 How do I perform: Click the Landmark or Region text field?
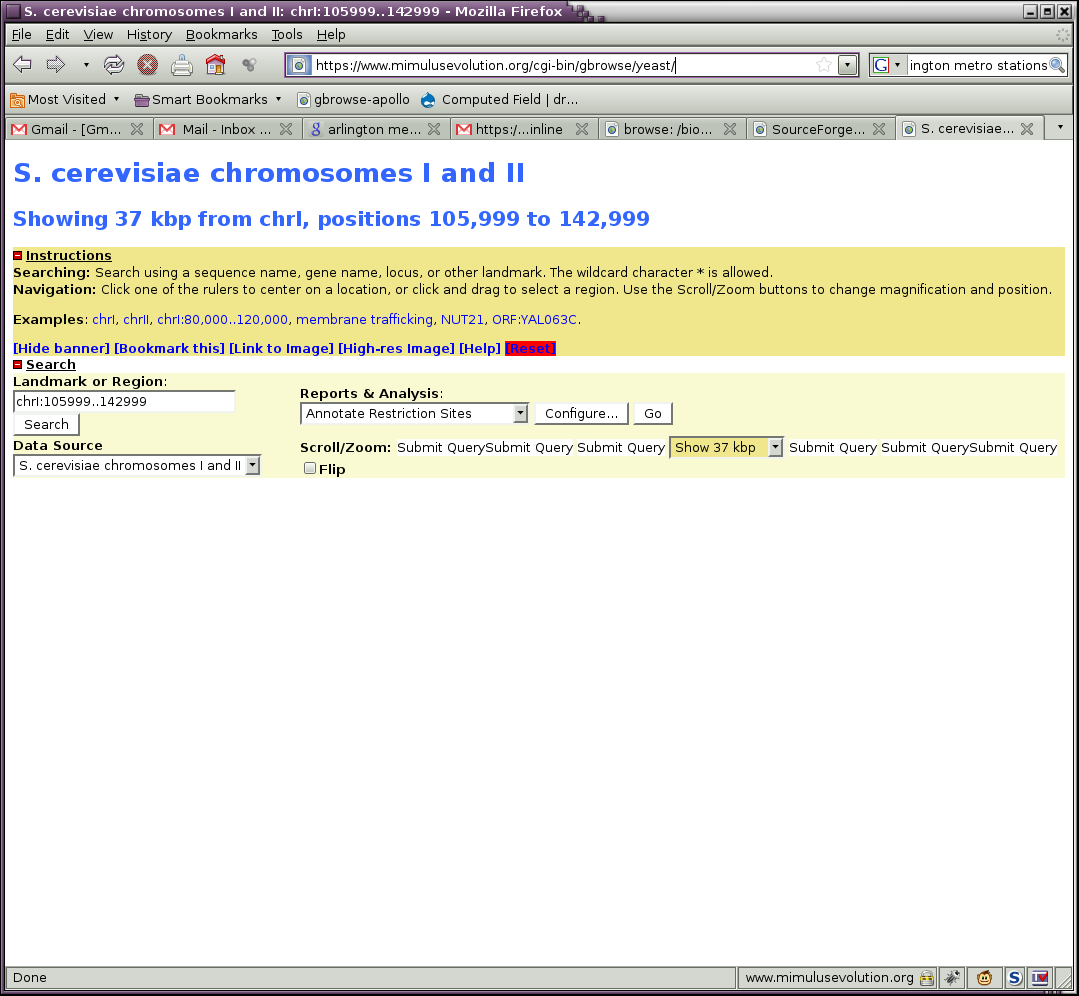124,402
